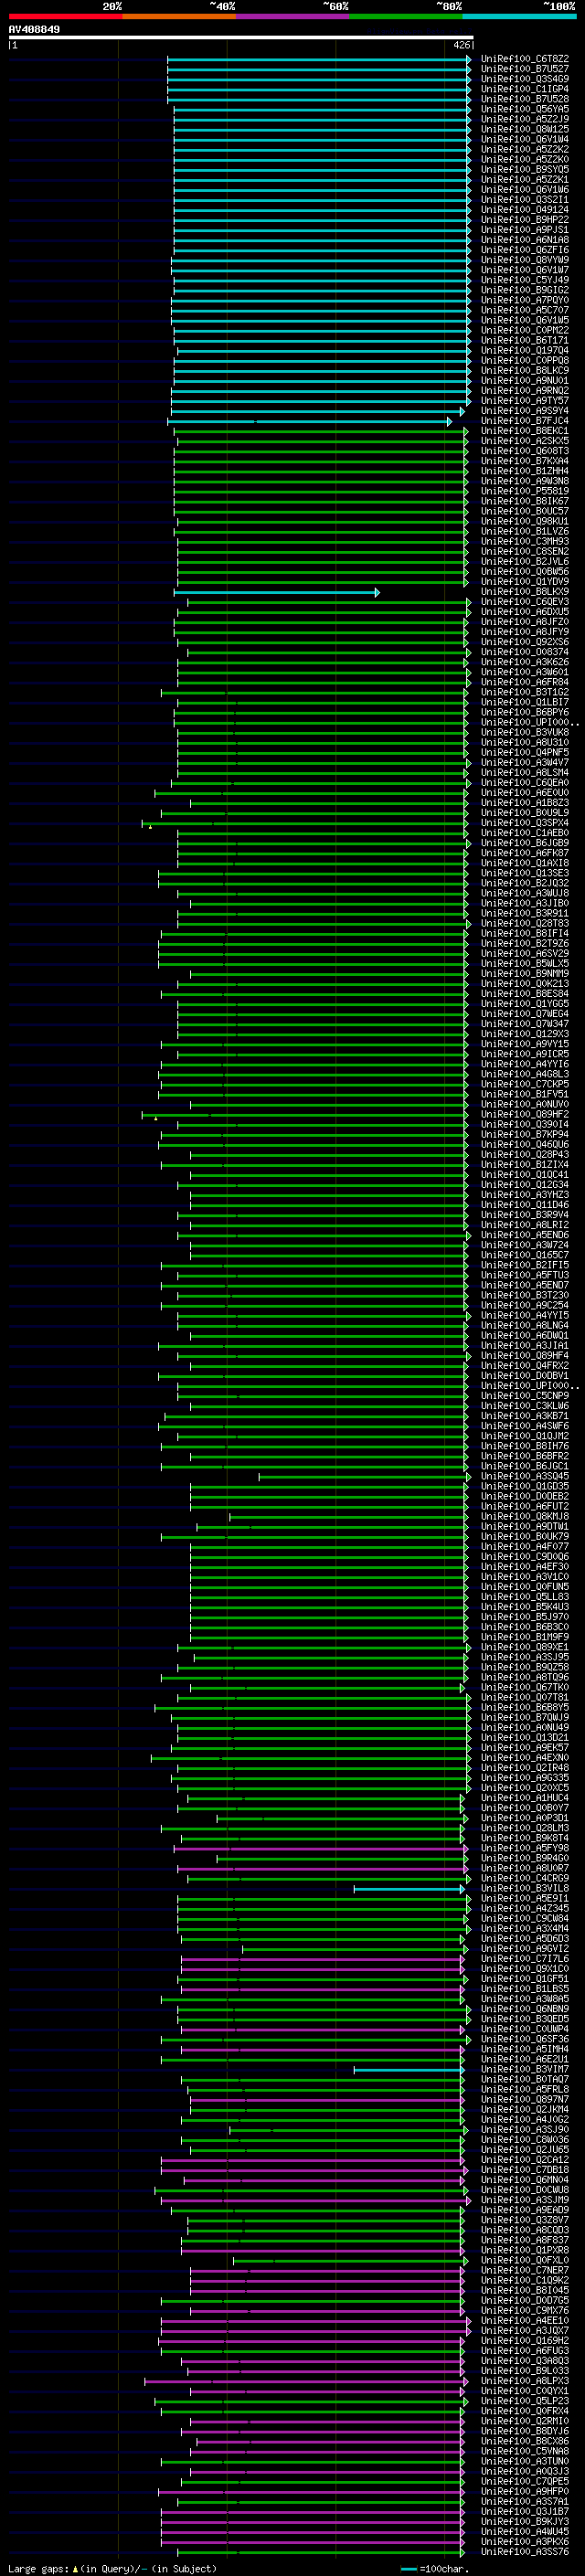Open hit UniRef100_B7U528
Image resolution: width=585 pixels, height=2576 pixels.
[x=525, y=99]
